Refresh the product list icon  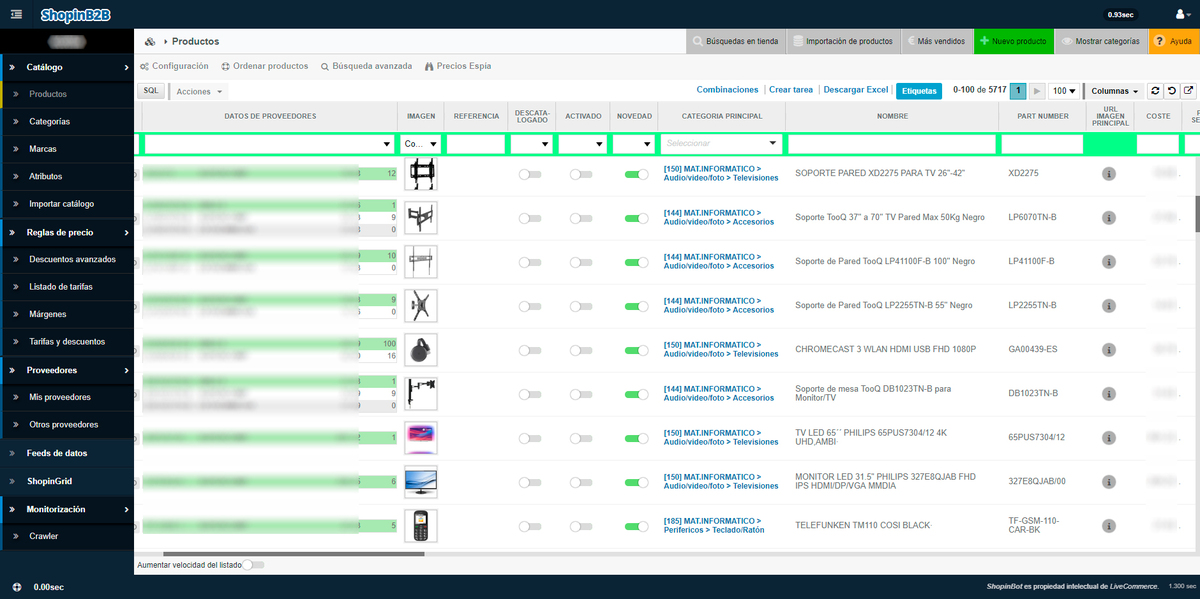pos(1155,91)
